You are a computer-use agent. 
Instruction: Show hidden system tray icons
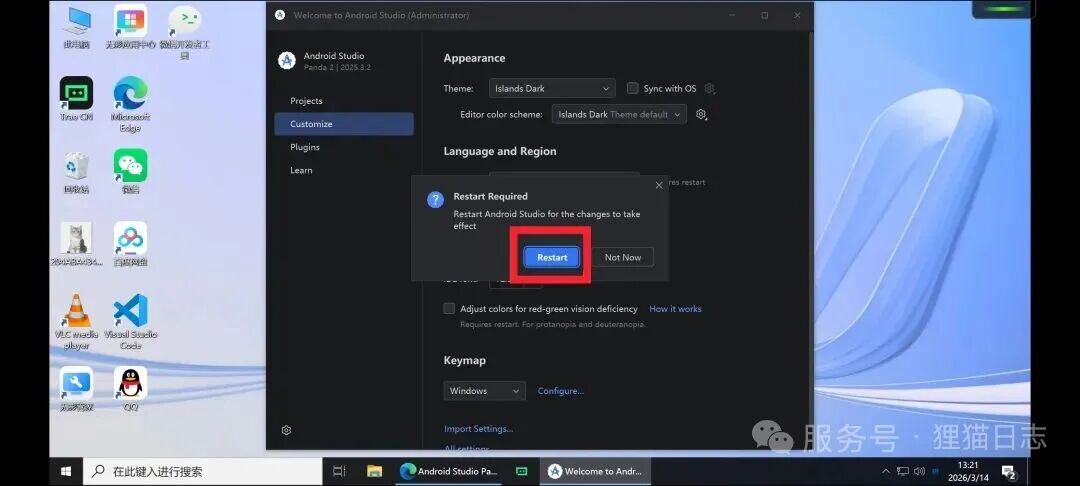click(x=886, y=472)
